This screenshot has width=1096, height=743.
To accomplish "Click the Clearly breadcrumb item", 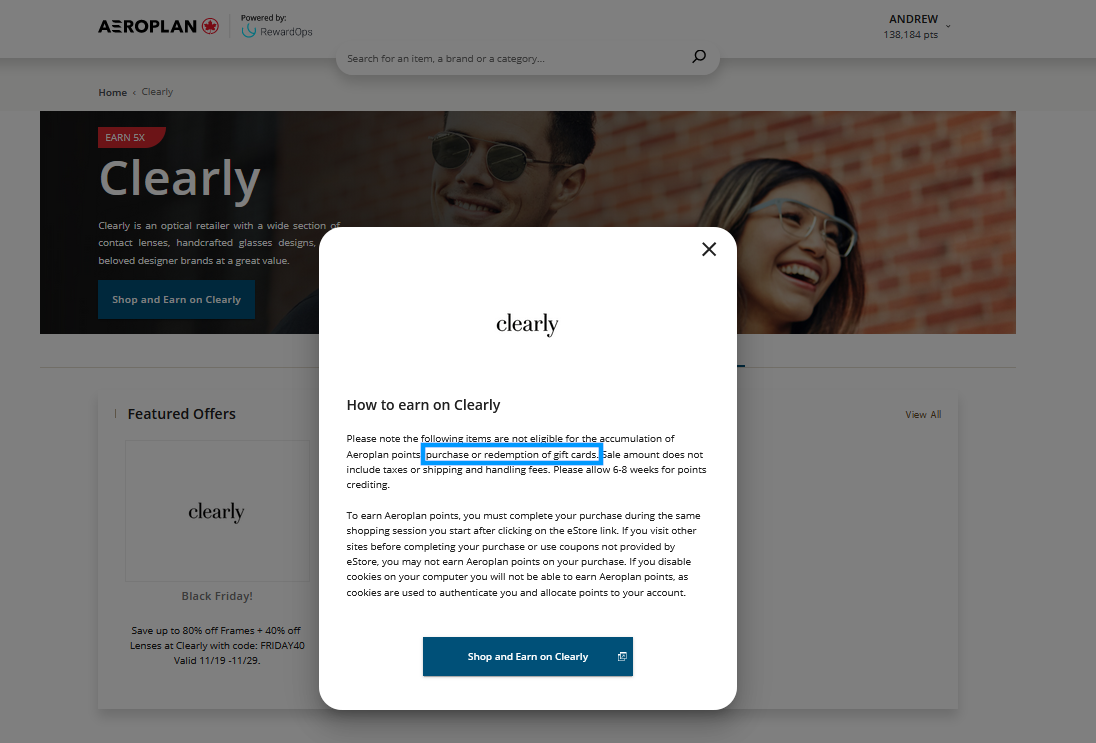I will (x=157, y=92).
